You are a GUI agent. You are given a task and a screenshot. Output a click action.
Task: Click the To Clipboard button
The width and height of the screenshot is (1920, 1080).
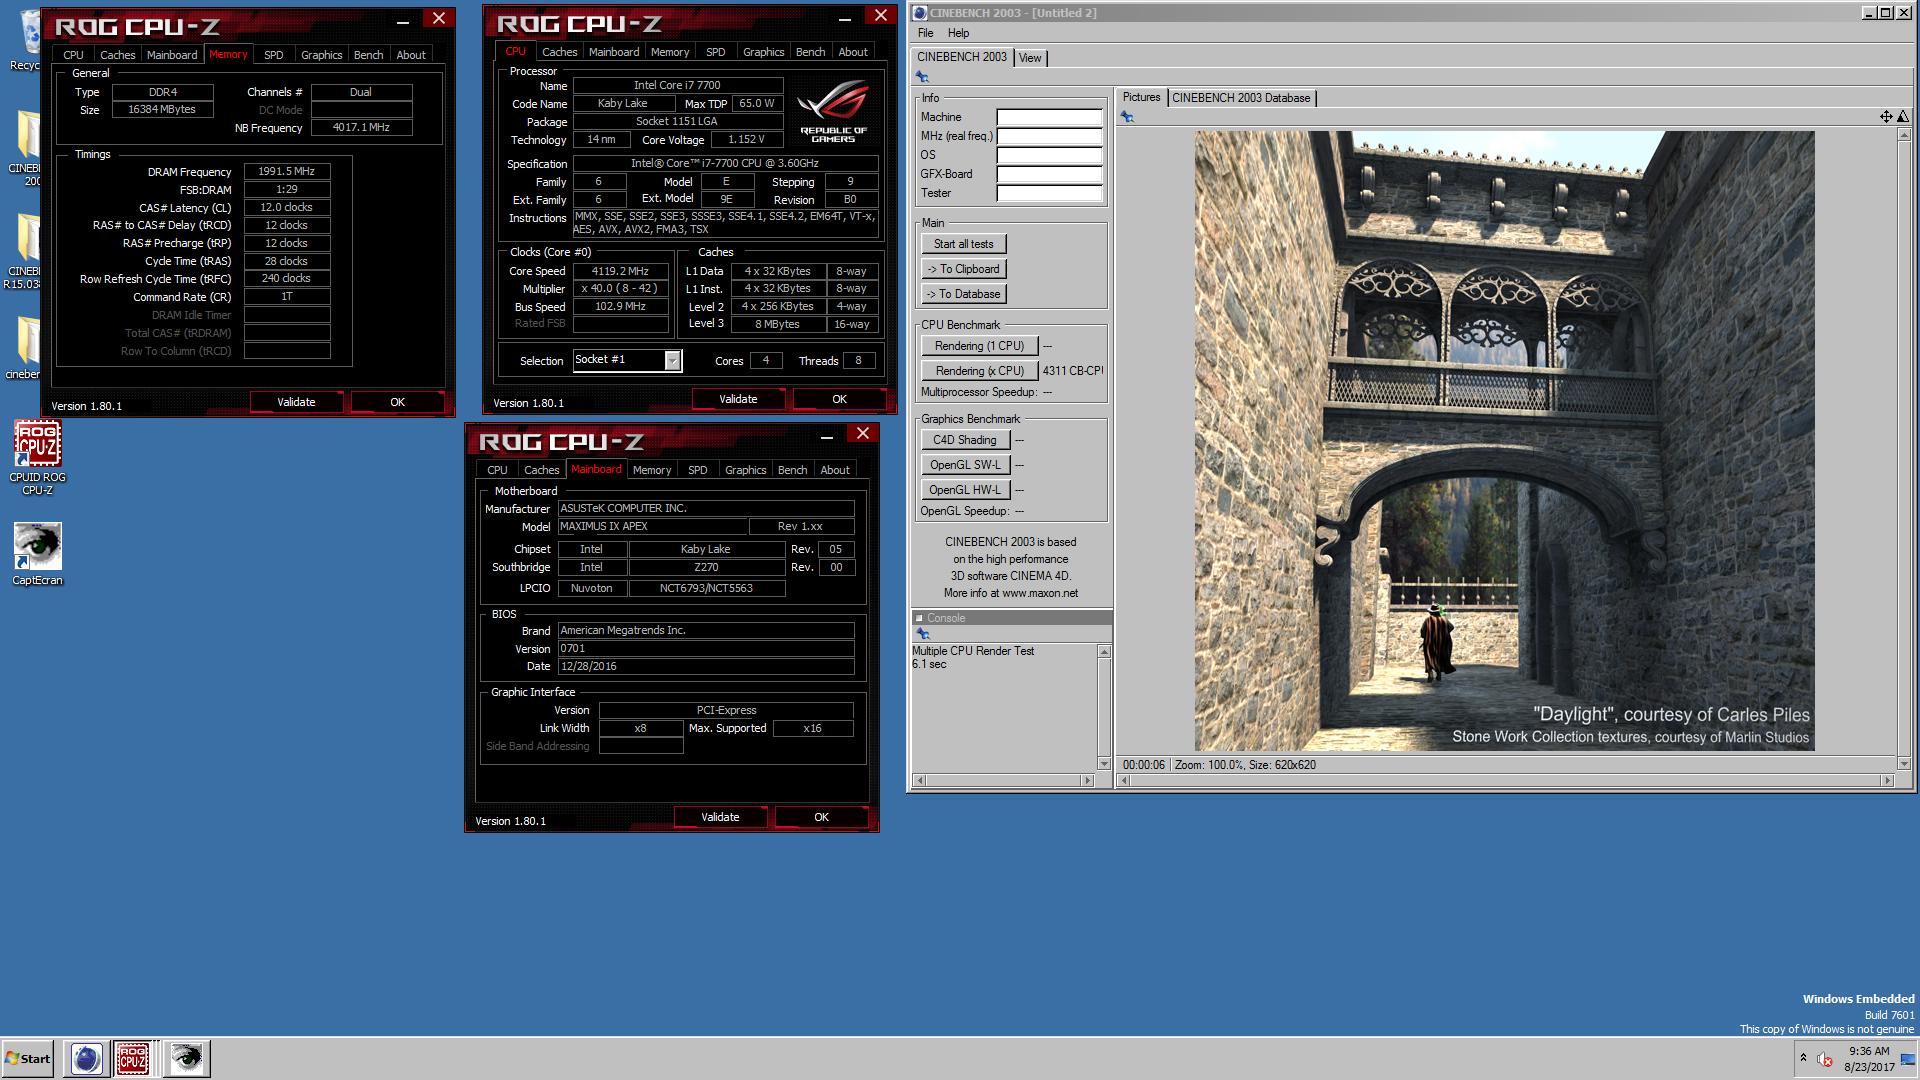(963, 269)
